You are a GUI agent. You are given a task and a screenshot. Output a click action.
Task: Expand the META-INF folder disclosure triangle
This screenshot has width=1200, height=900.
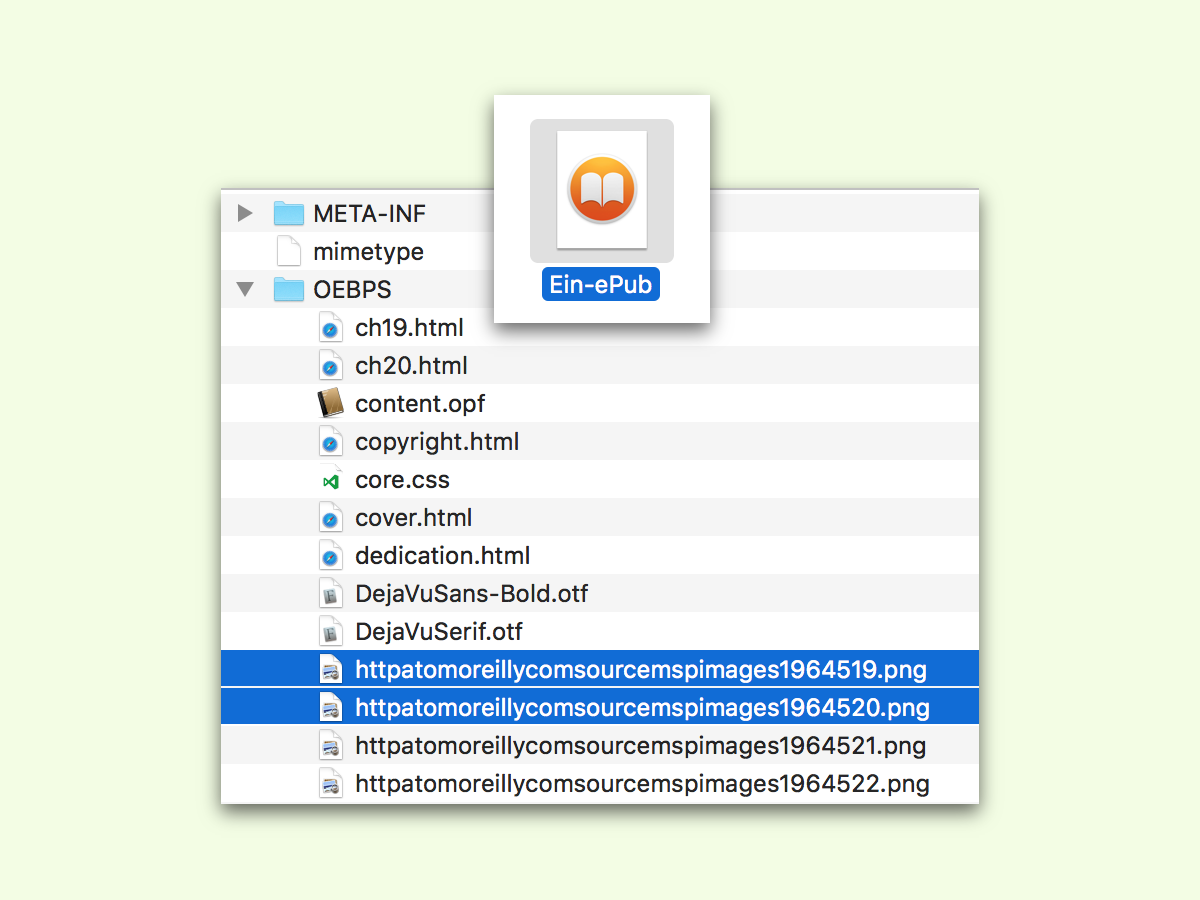(244, 213)
